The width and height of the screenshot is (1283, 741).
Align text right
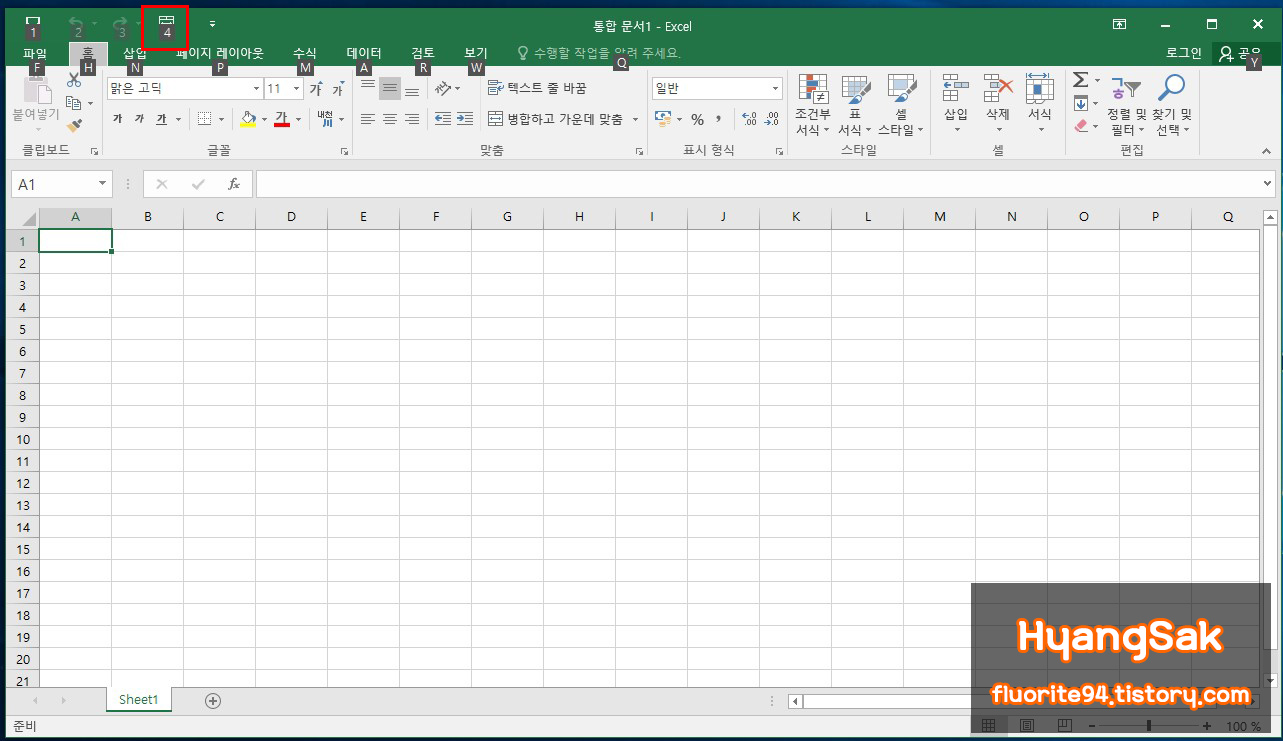click(x=412, y=119)
